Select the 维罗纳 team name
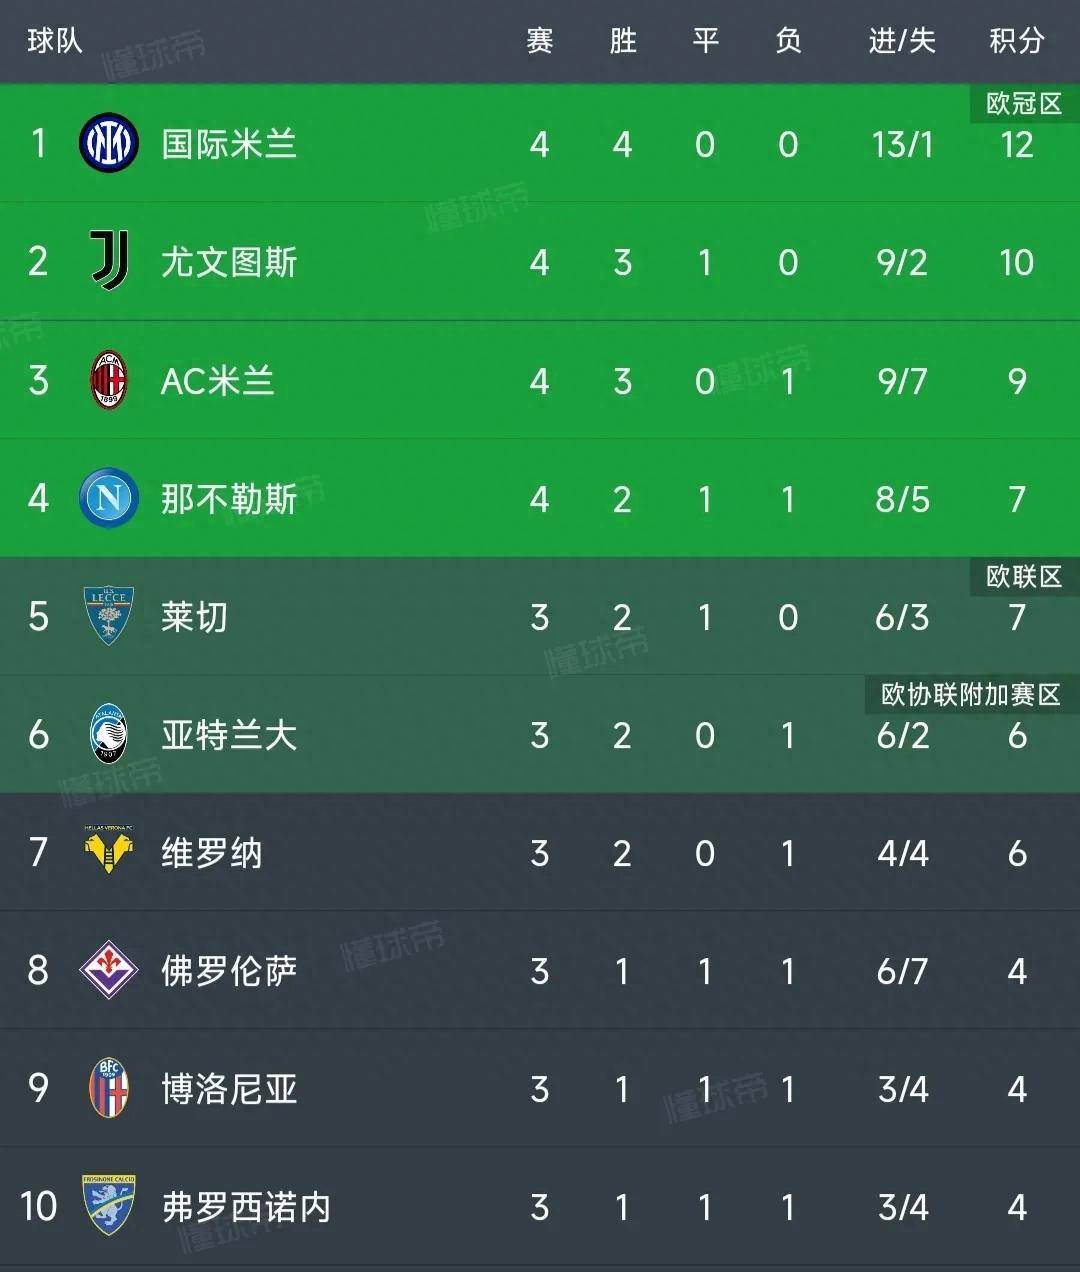1080x1272 pixels. coord(210,853)
